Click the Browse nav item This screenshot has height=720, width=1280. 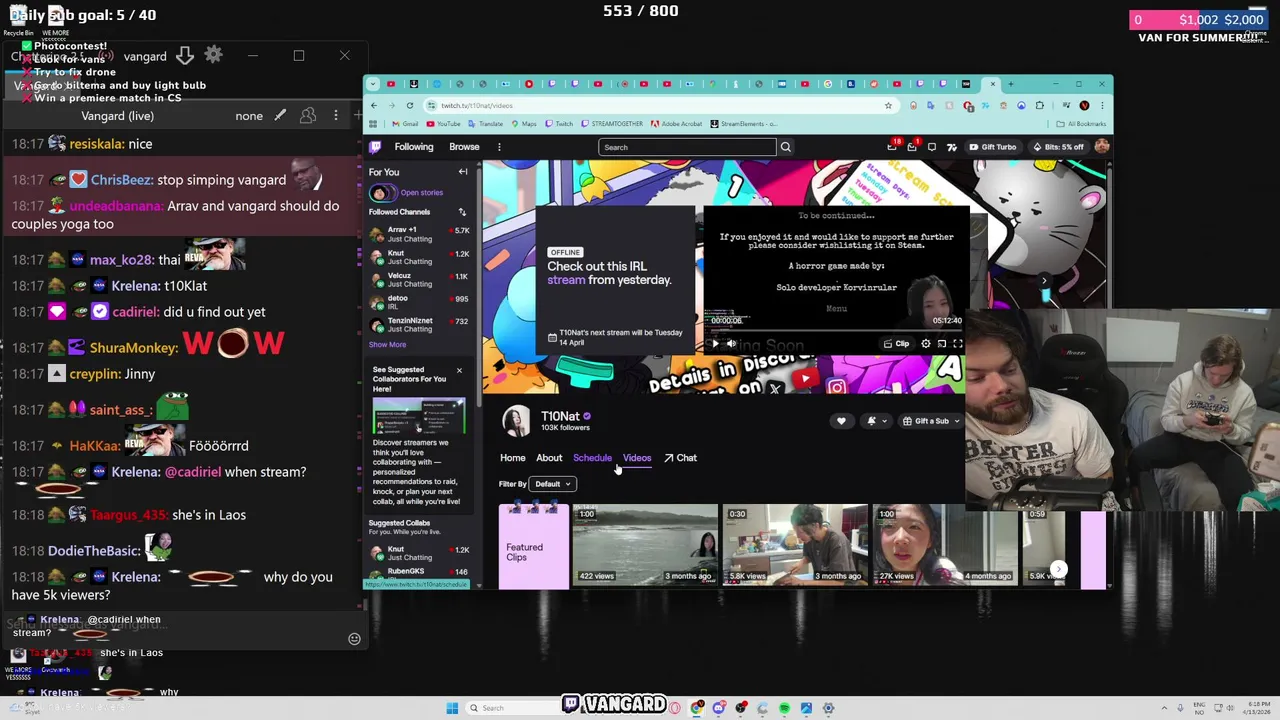click(x=464, y=147)
